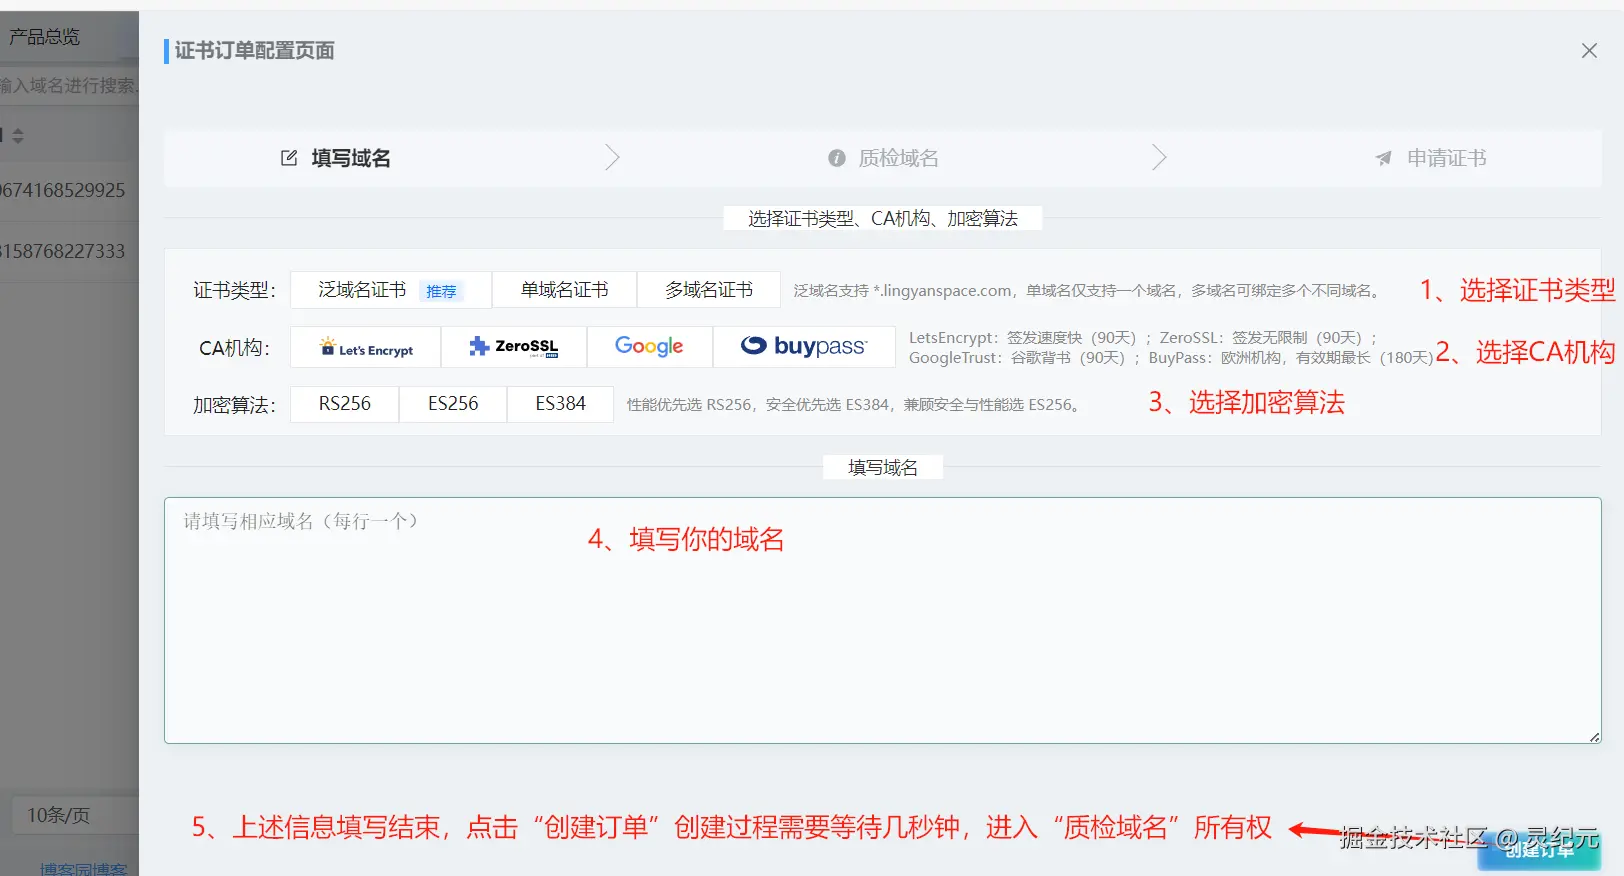Image resolution: width=1624 pixels, height=876 pixels.
Task: Choose buypass as the CA
Action: (x=804, y=347)
